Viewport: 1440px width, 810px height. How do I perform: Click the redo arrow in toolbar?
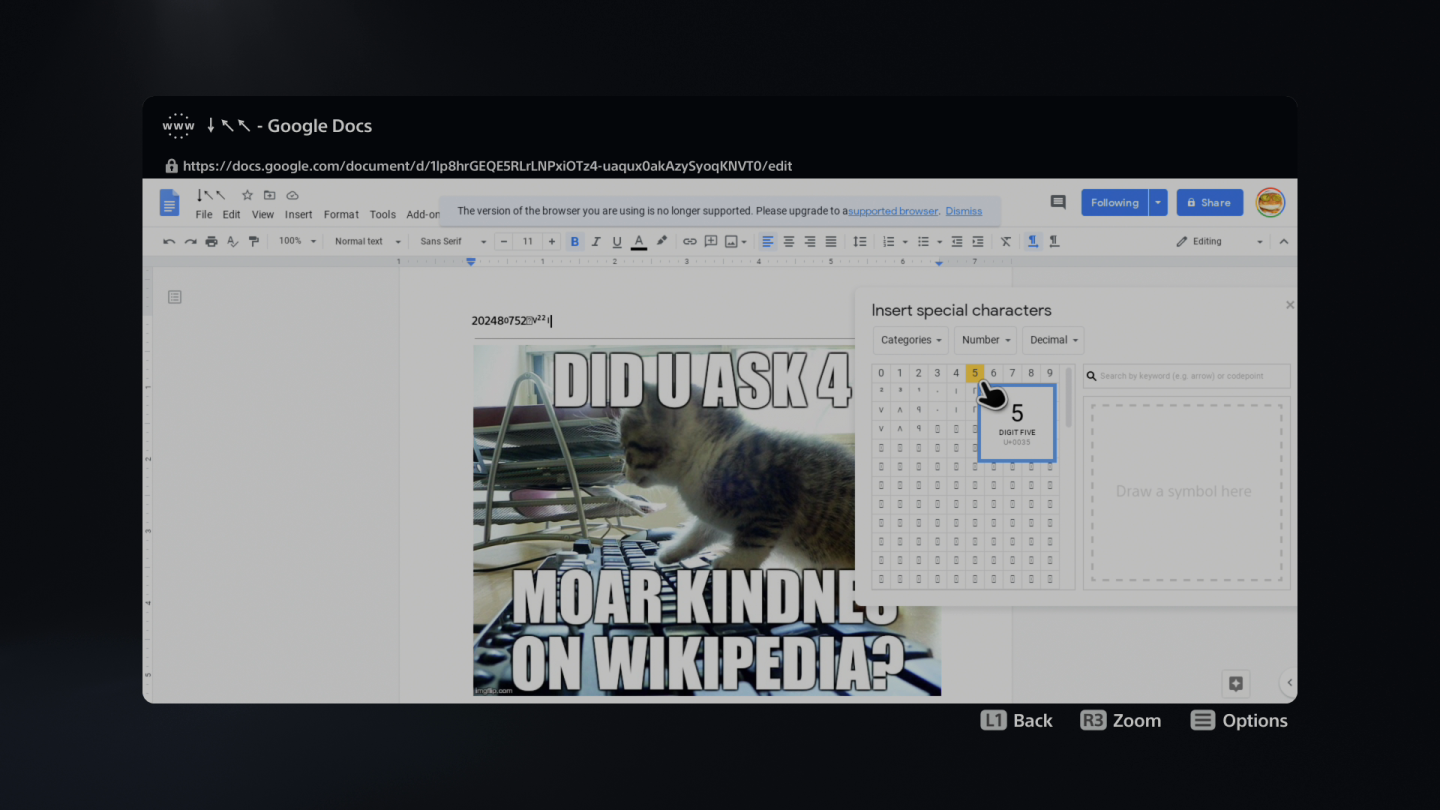(x=190, y=241)
